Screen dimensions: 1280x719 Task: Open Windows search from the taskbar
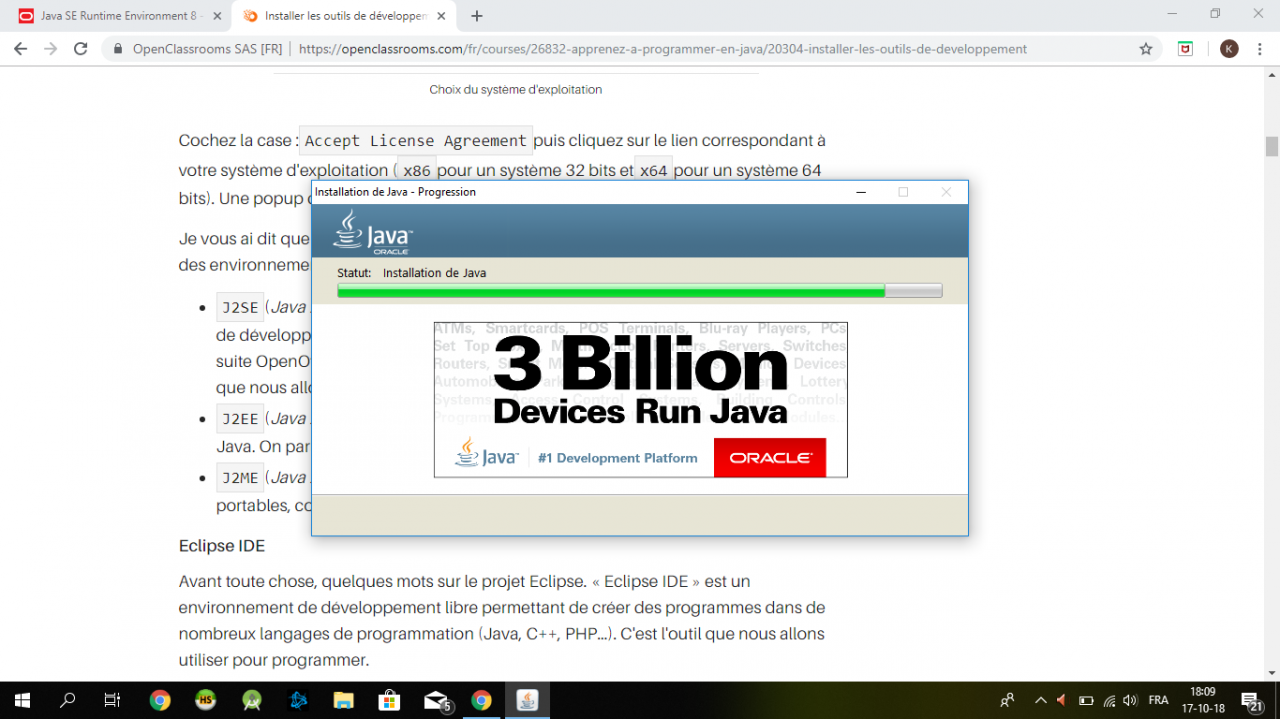click(68, 700)
